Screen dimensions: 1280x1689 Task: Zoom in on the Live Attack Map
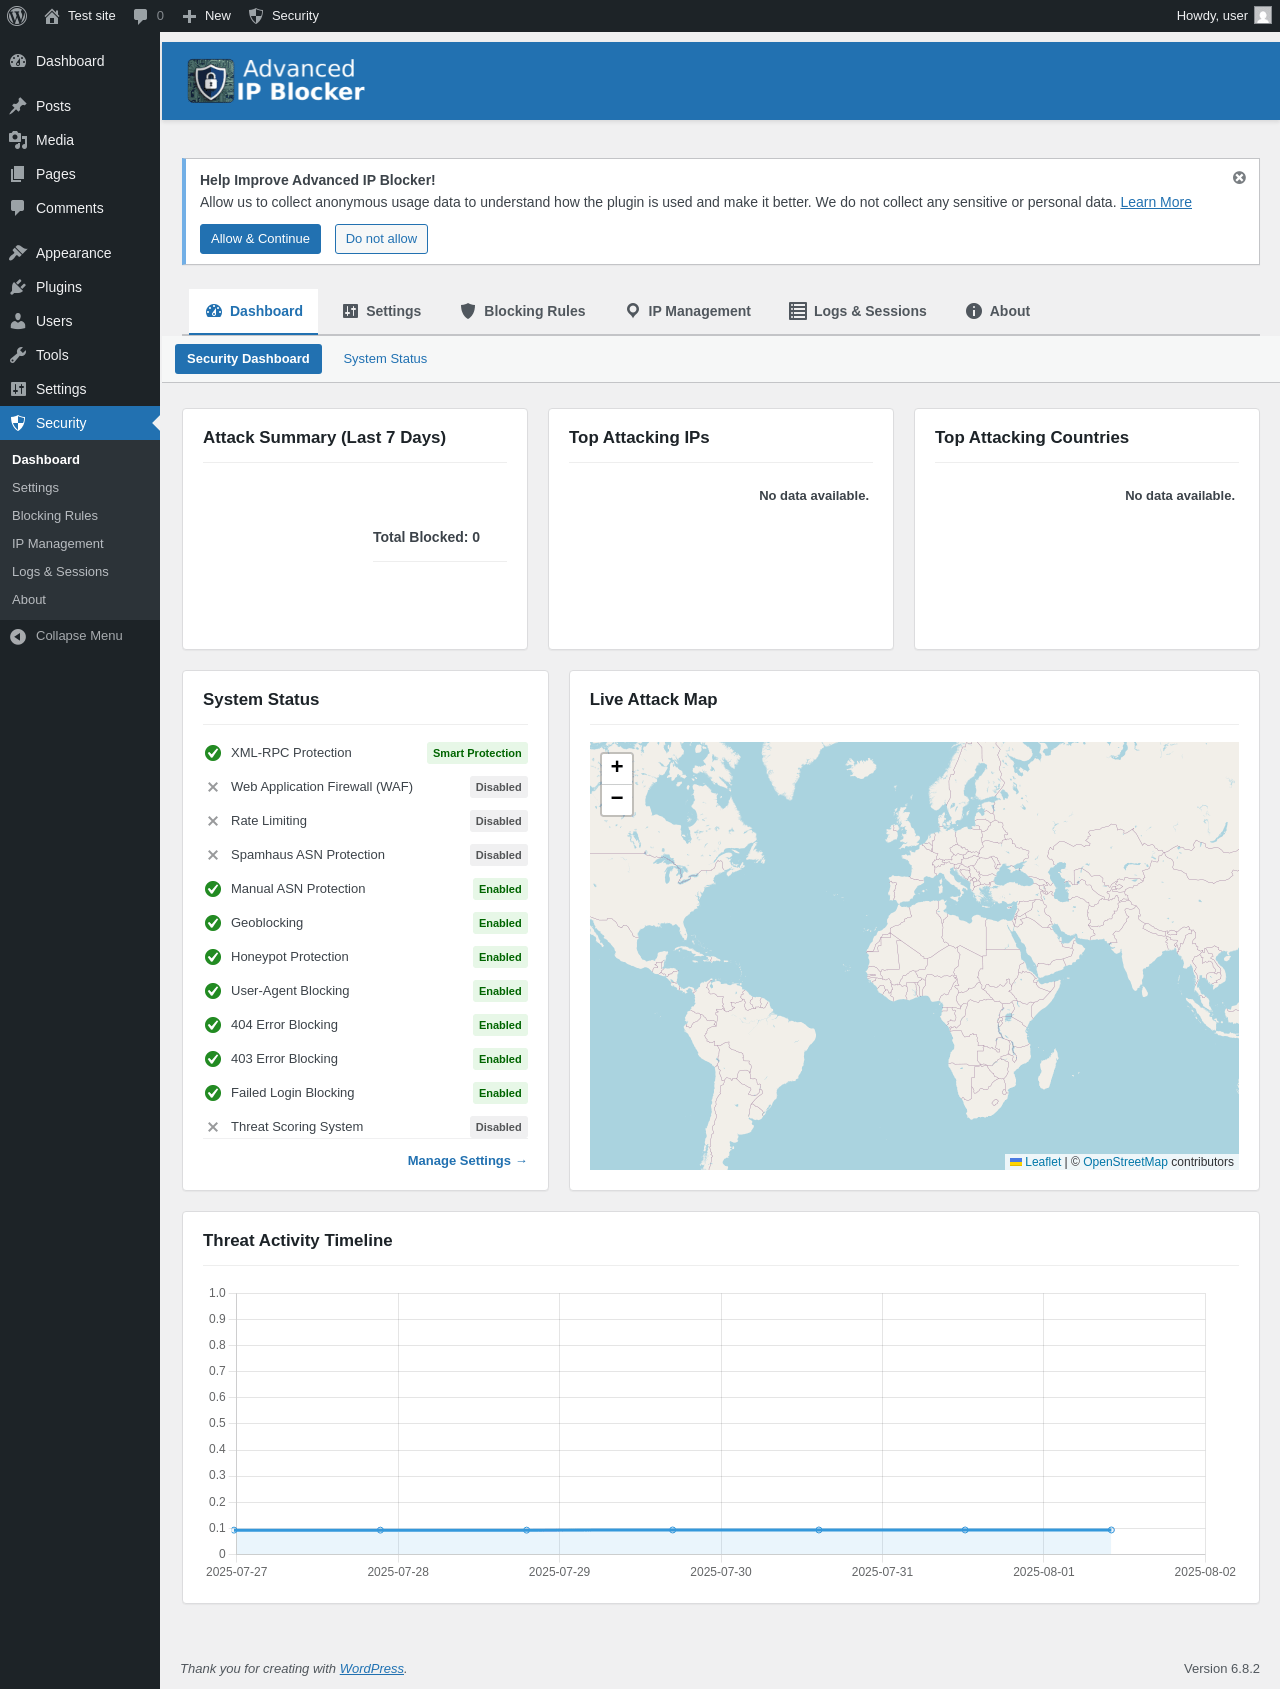coord(617,767)
